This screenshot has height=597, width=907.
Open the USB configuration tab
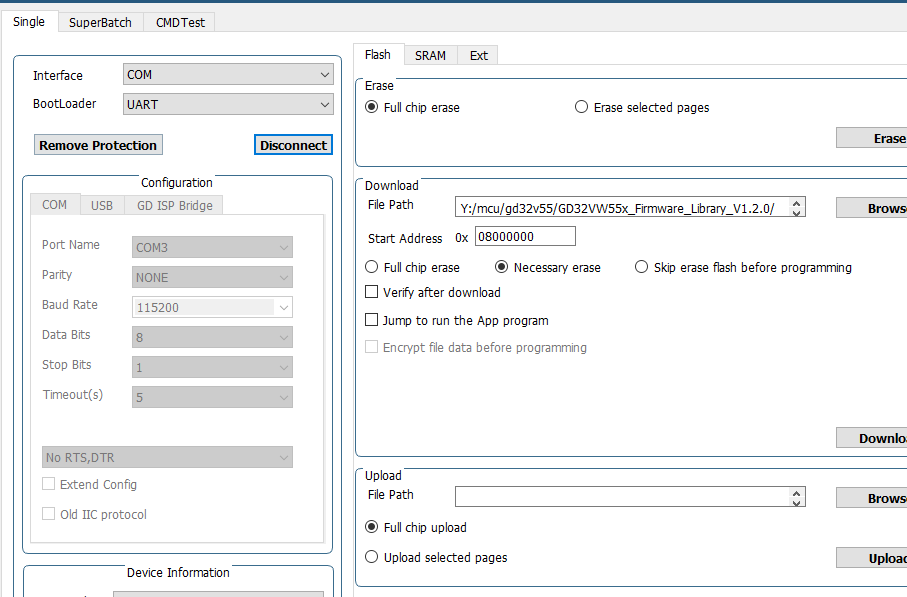pos(102,205)
